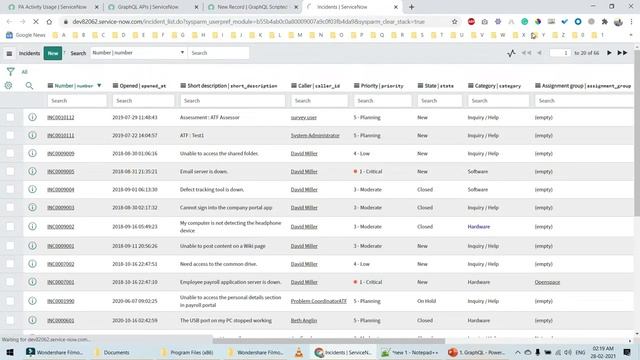Click the list global Search field
This screenshot has width=640, height=360.
click(218, 53)
